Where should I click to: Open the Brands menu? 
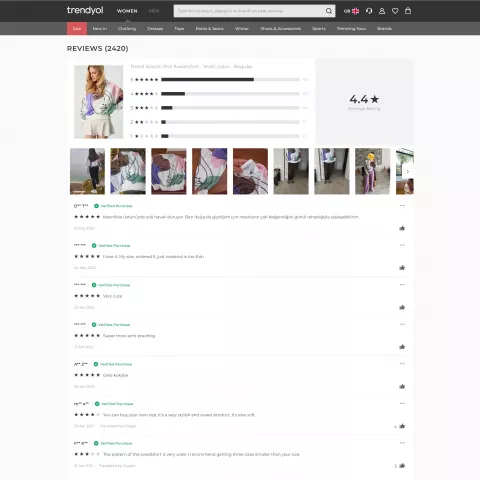click(384, 29)
